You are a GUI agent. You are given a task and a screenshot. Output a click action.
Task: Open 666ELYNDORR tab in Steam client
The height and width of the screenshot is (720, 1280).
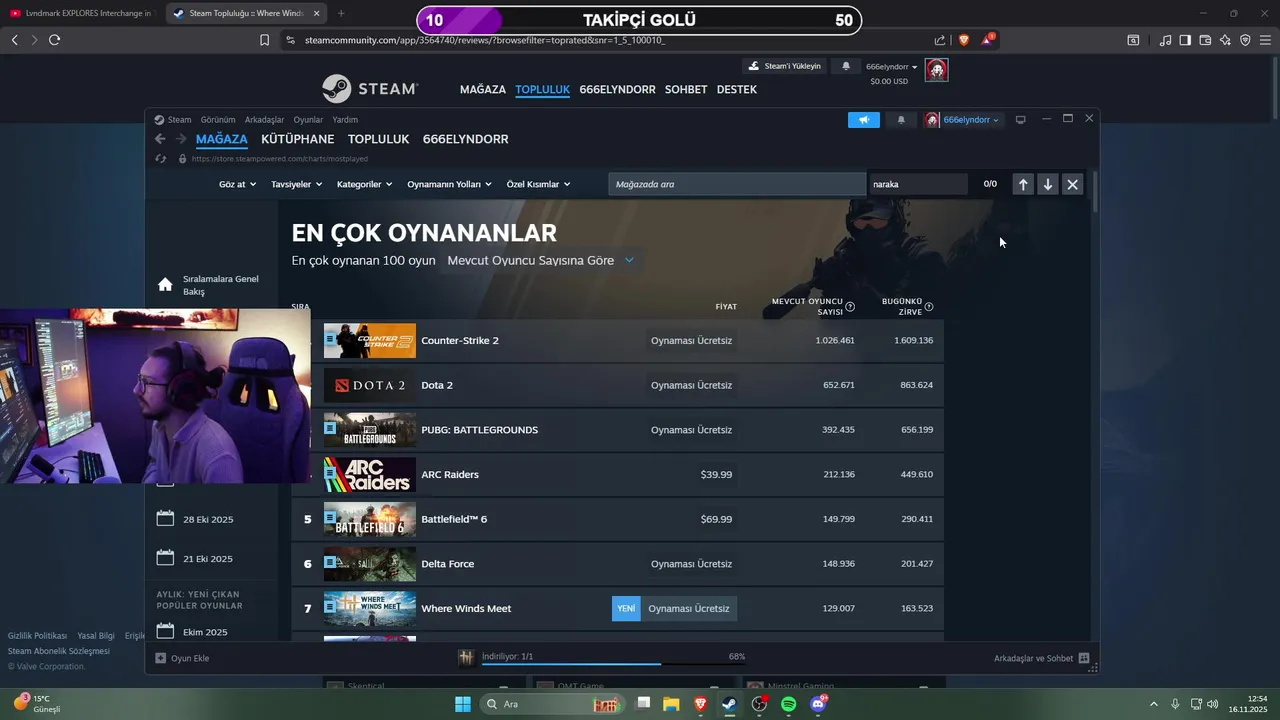[x=466, y=139]
